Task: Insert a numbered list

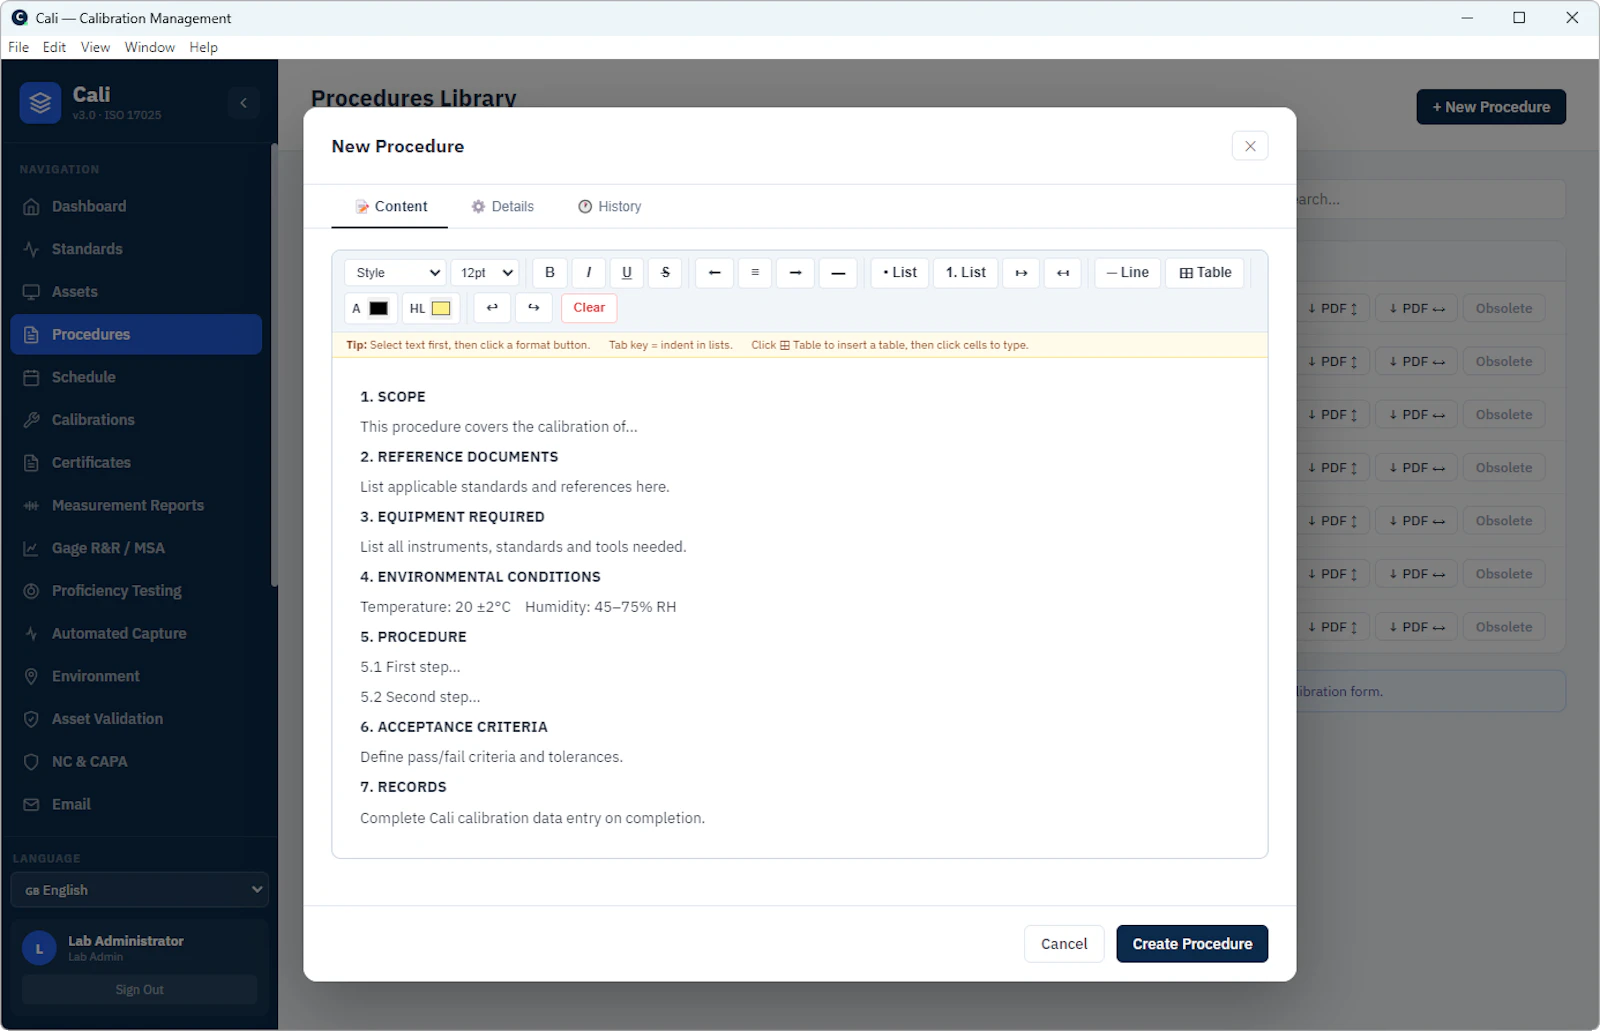Action: pos(966,273)
